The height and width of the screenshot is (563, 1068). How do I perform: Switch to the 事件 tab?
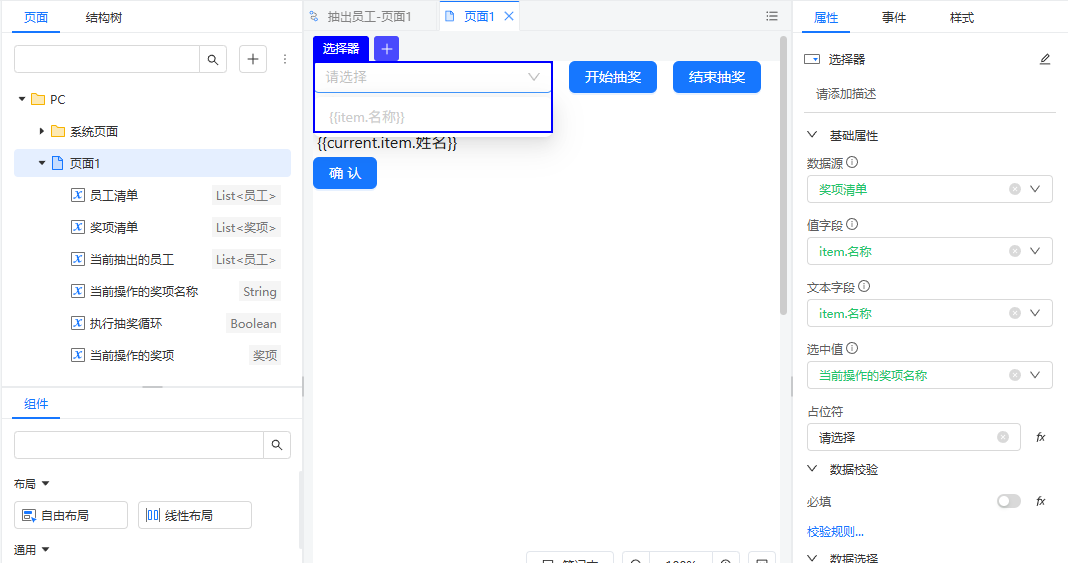pyautogui.click(x=894, y=18)
